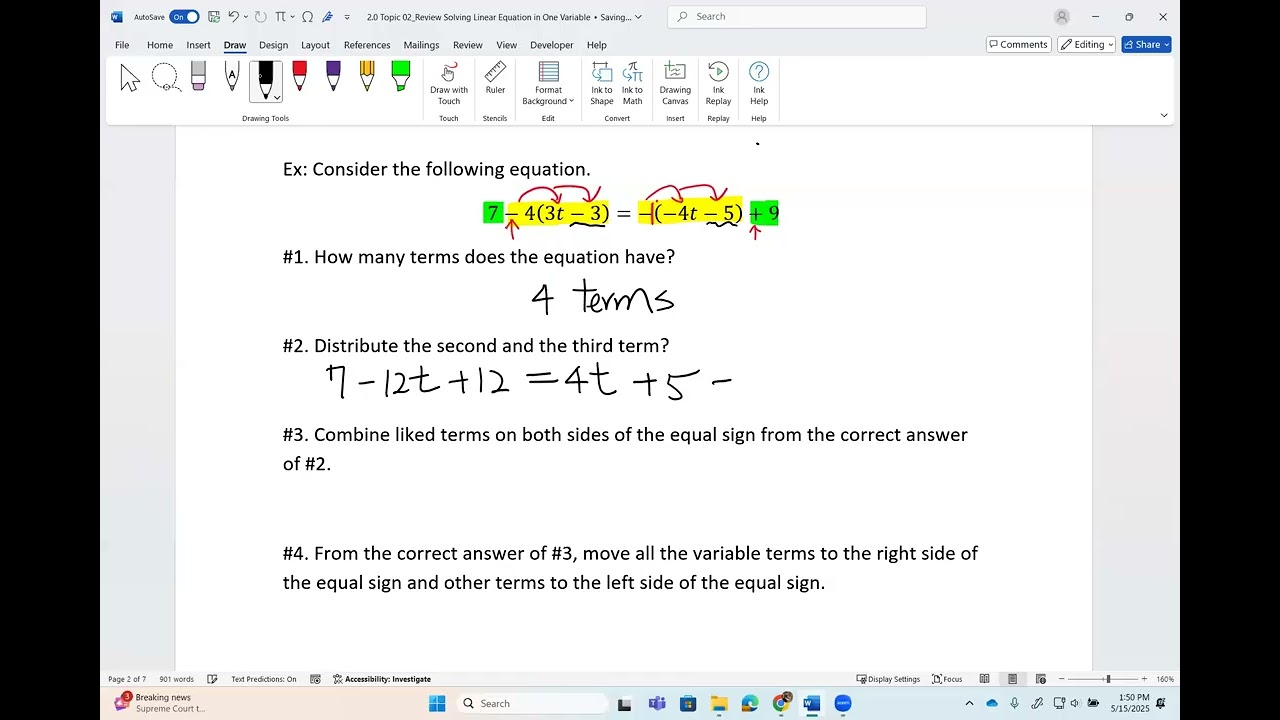The image size is (1280, 720).
Task: Open Display Settings
Action: (888, 679)
